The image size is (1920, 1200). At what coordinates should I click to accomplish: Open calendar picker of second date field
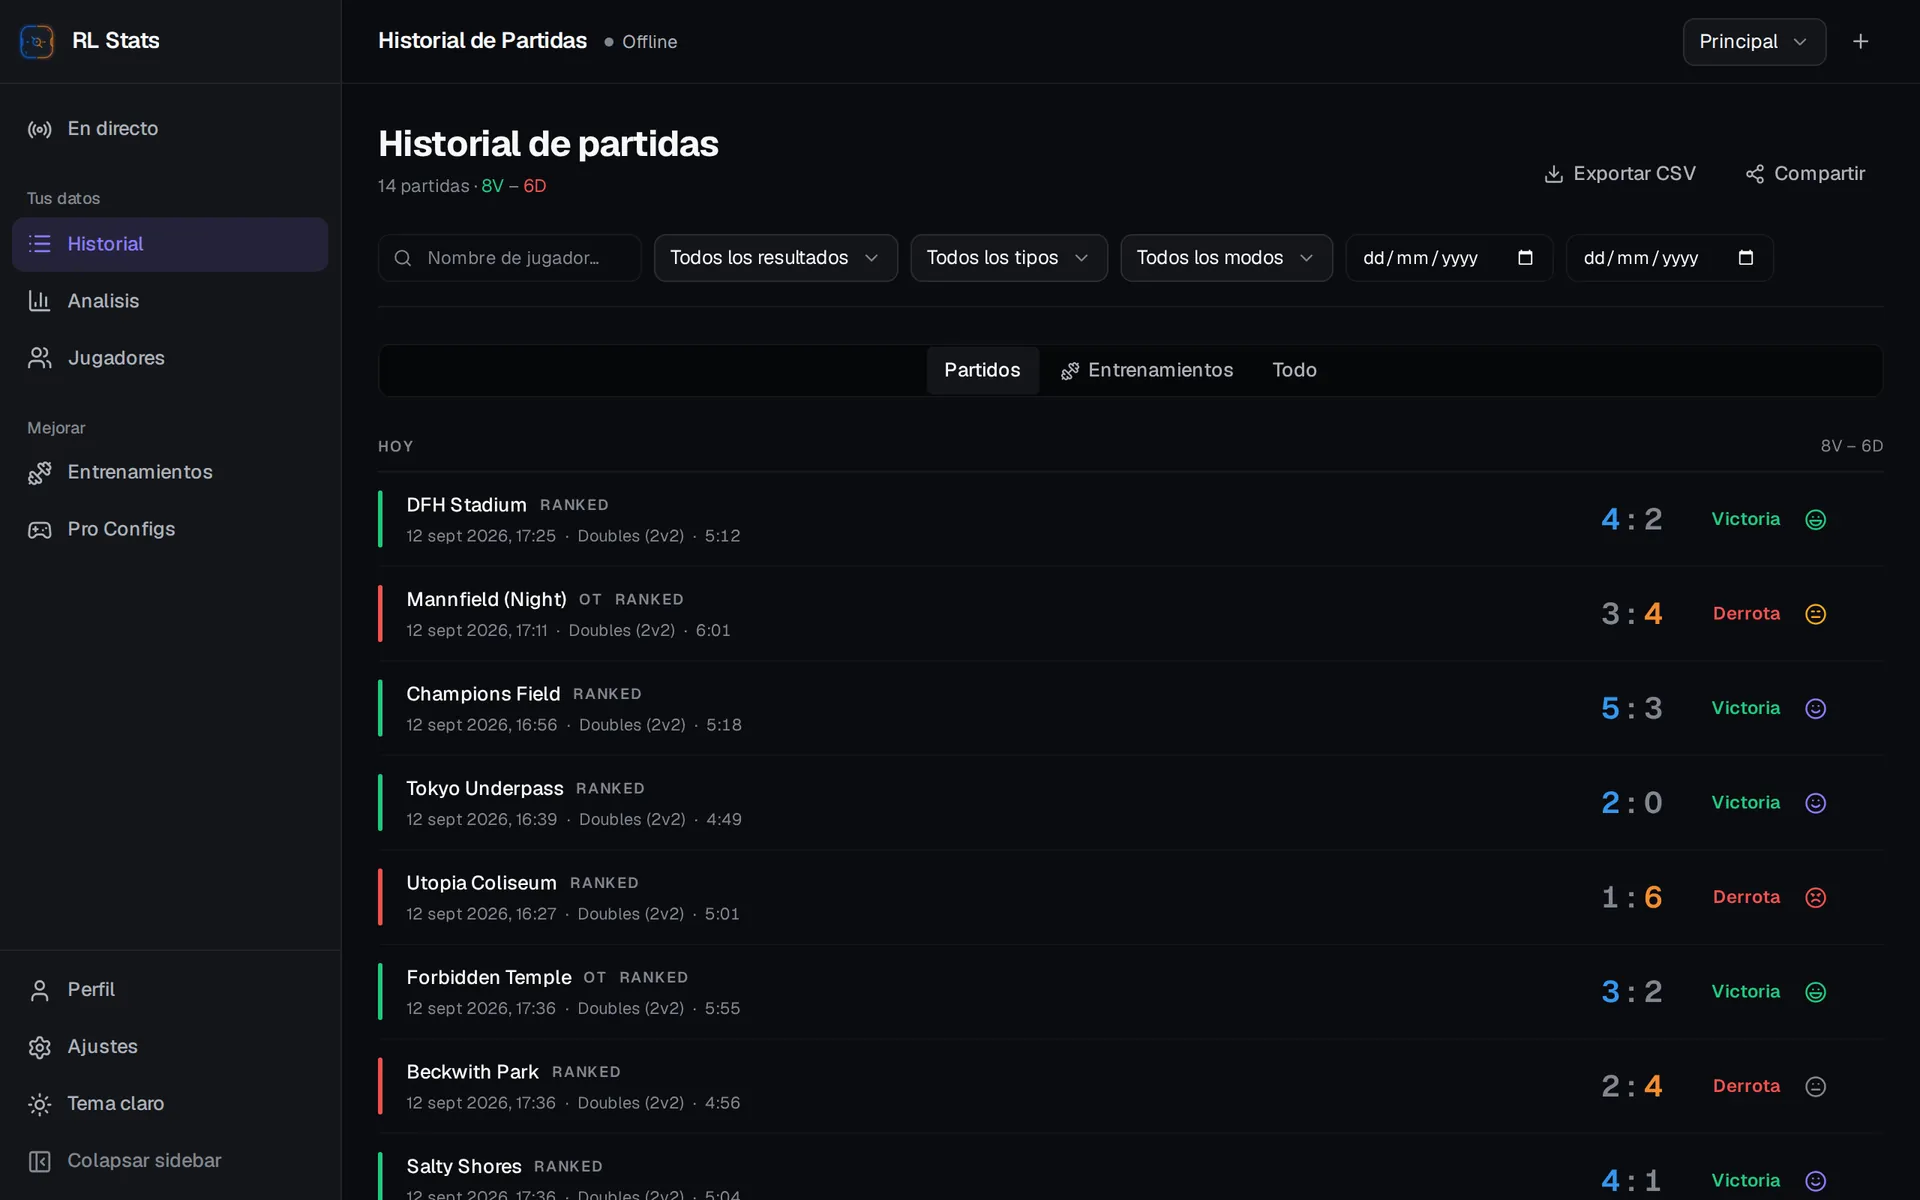[x=1746, y=258]
